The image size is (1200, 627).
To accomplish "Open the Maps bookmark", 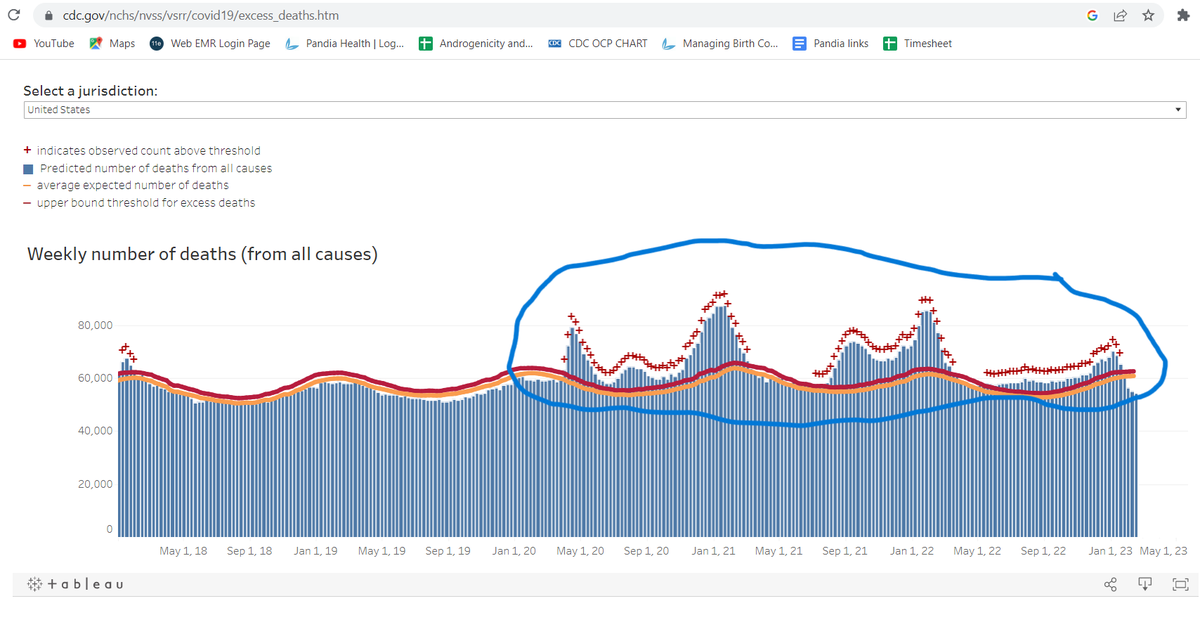I will pos(112,44).
